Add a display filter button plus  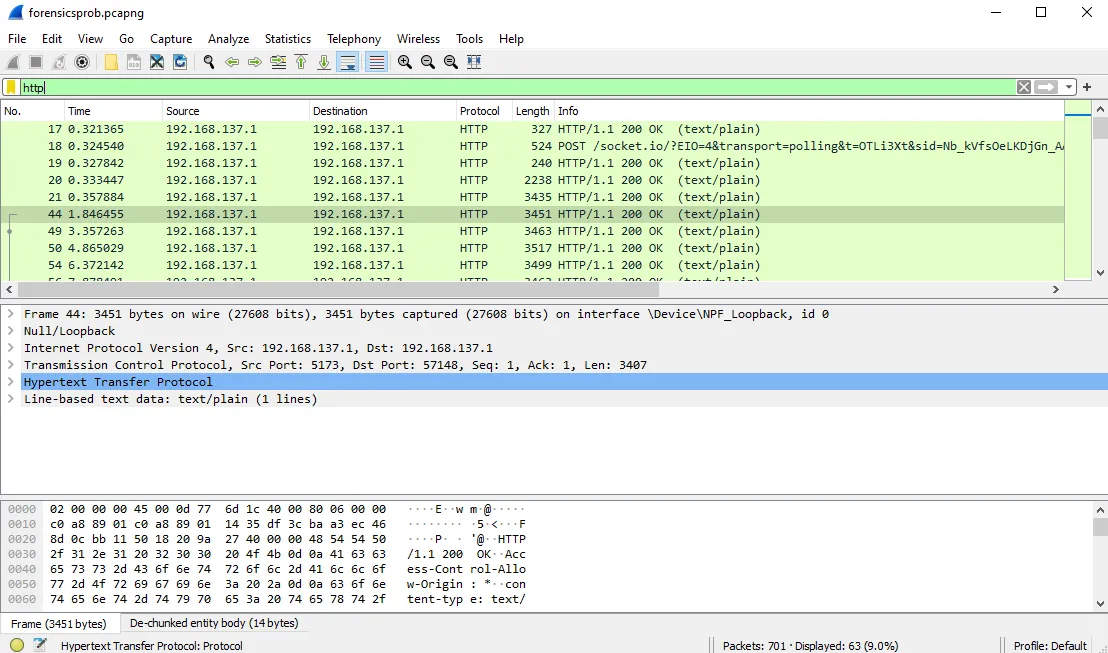pyautogui.click(x=1087, y=87)
